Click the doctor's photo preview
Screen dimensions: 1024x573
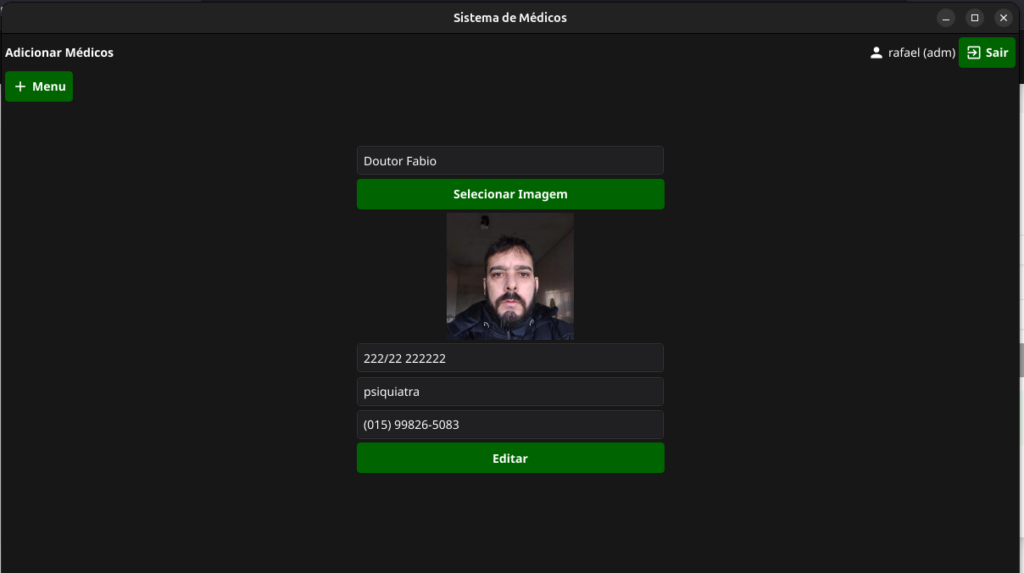tap(510, 276)
